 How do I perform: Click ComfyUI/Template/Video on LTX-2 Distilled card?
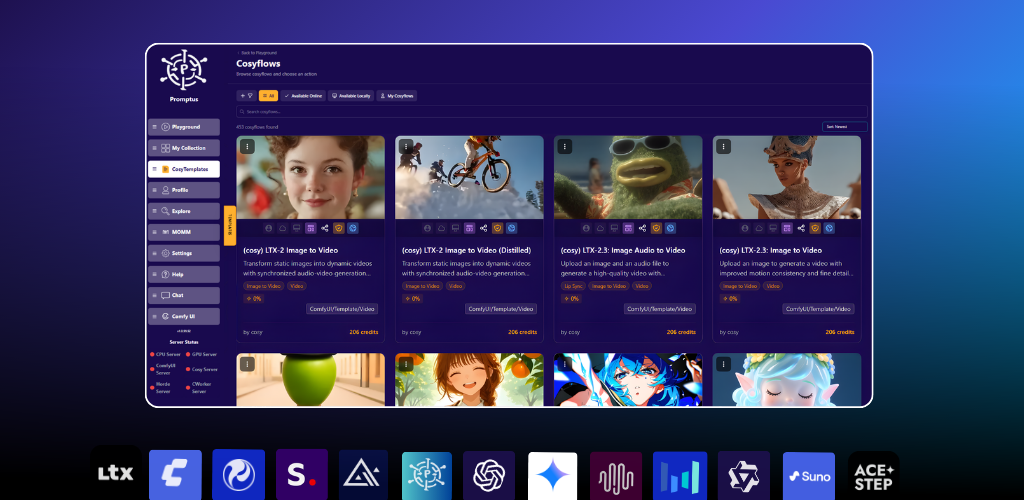501,309
